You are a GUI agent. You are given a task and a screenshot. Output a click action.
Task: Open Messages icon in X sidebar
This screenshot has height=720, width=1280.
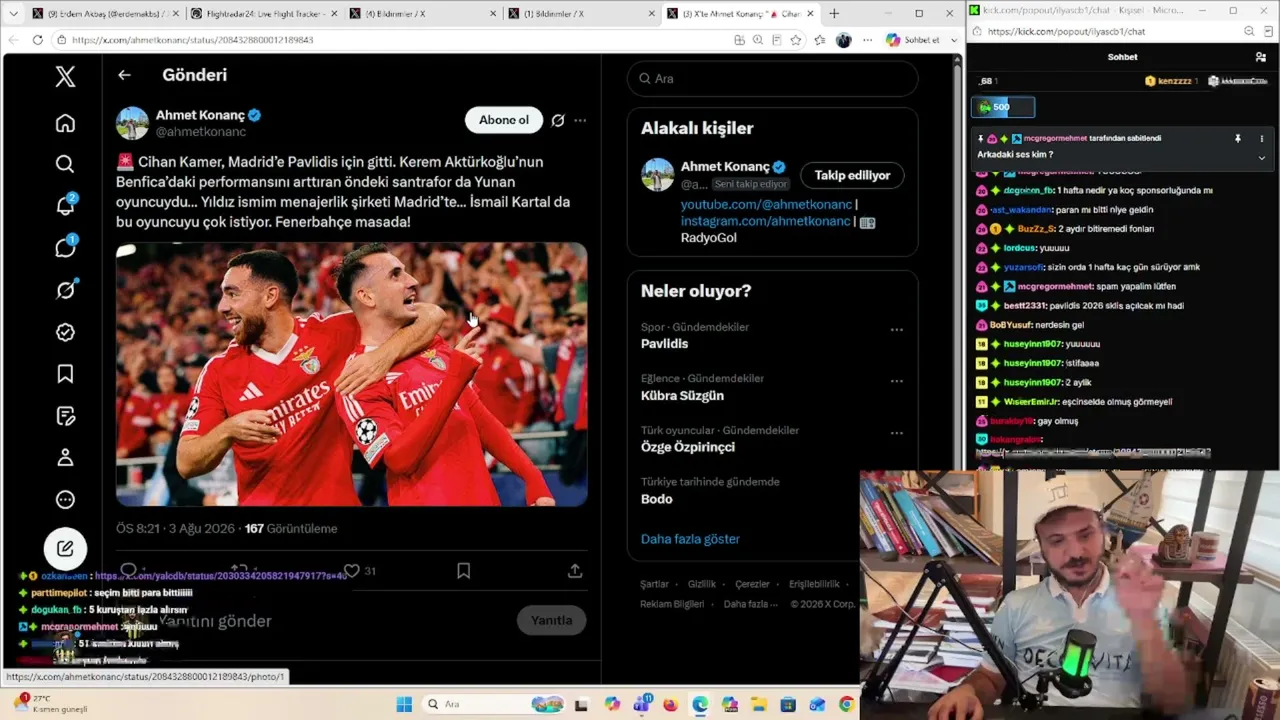coord(65,248)
